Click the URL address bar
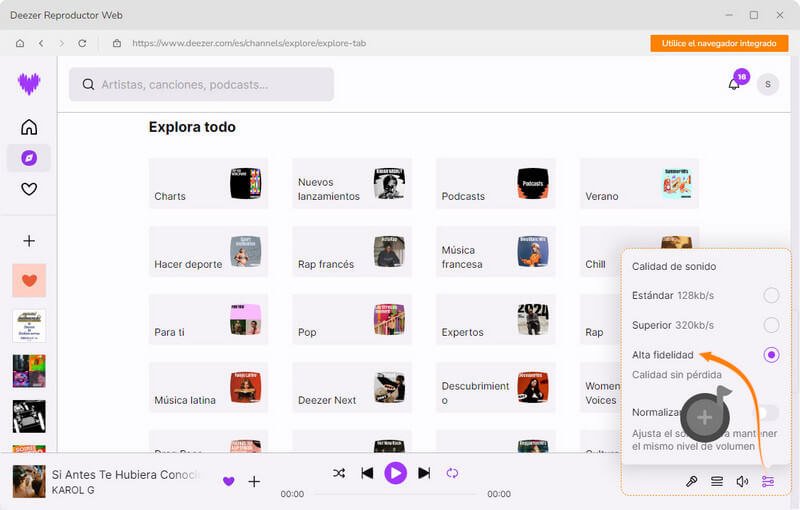 249,43
